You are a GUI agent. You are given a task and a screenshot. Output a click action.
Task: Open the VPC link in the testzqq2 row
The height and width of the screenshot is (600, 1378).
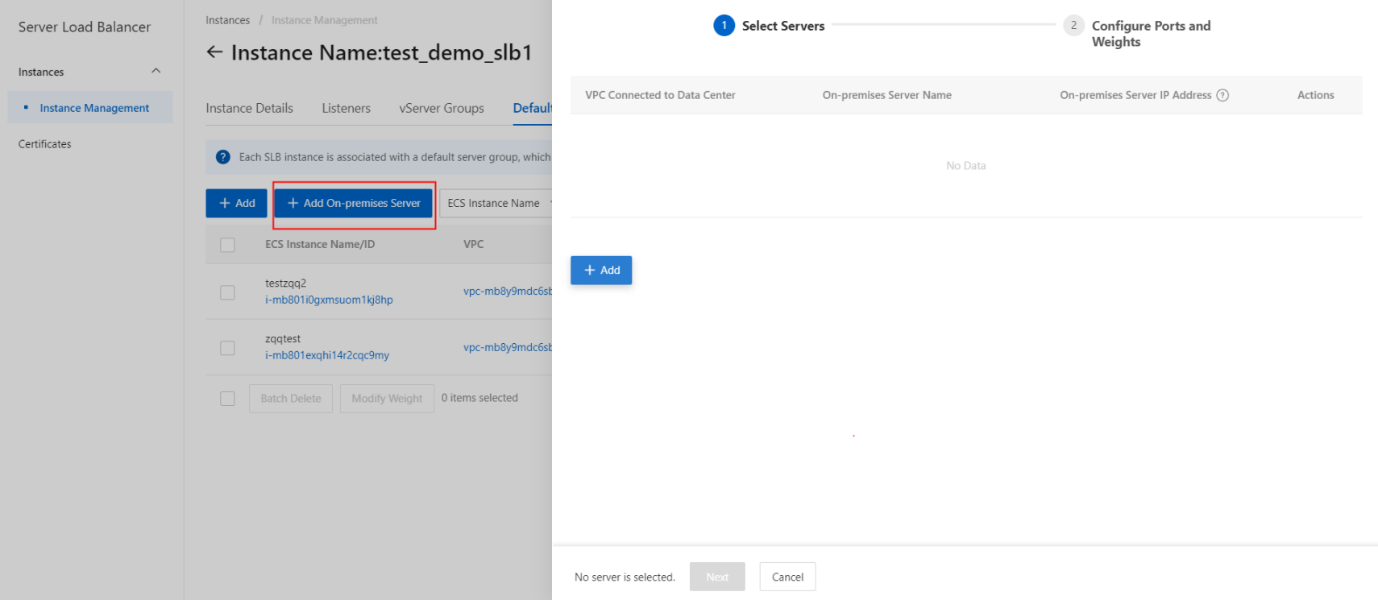(x=507, y=292)
